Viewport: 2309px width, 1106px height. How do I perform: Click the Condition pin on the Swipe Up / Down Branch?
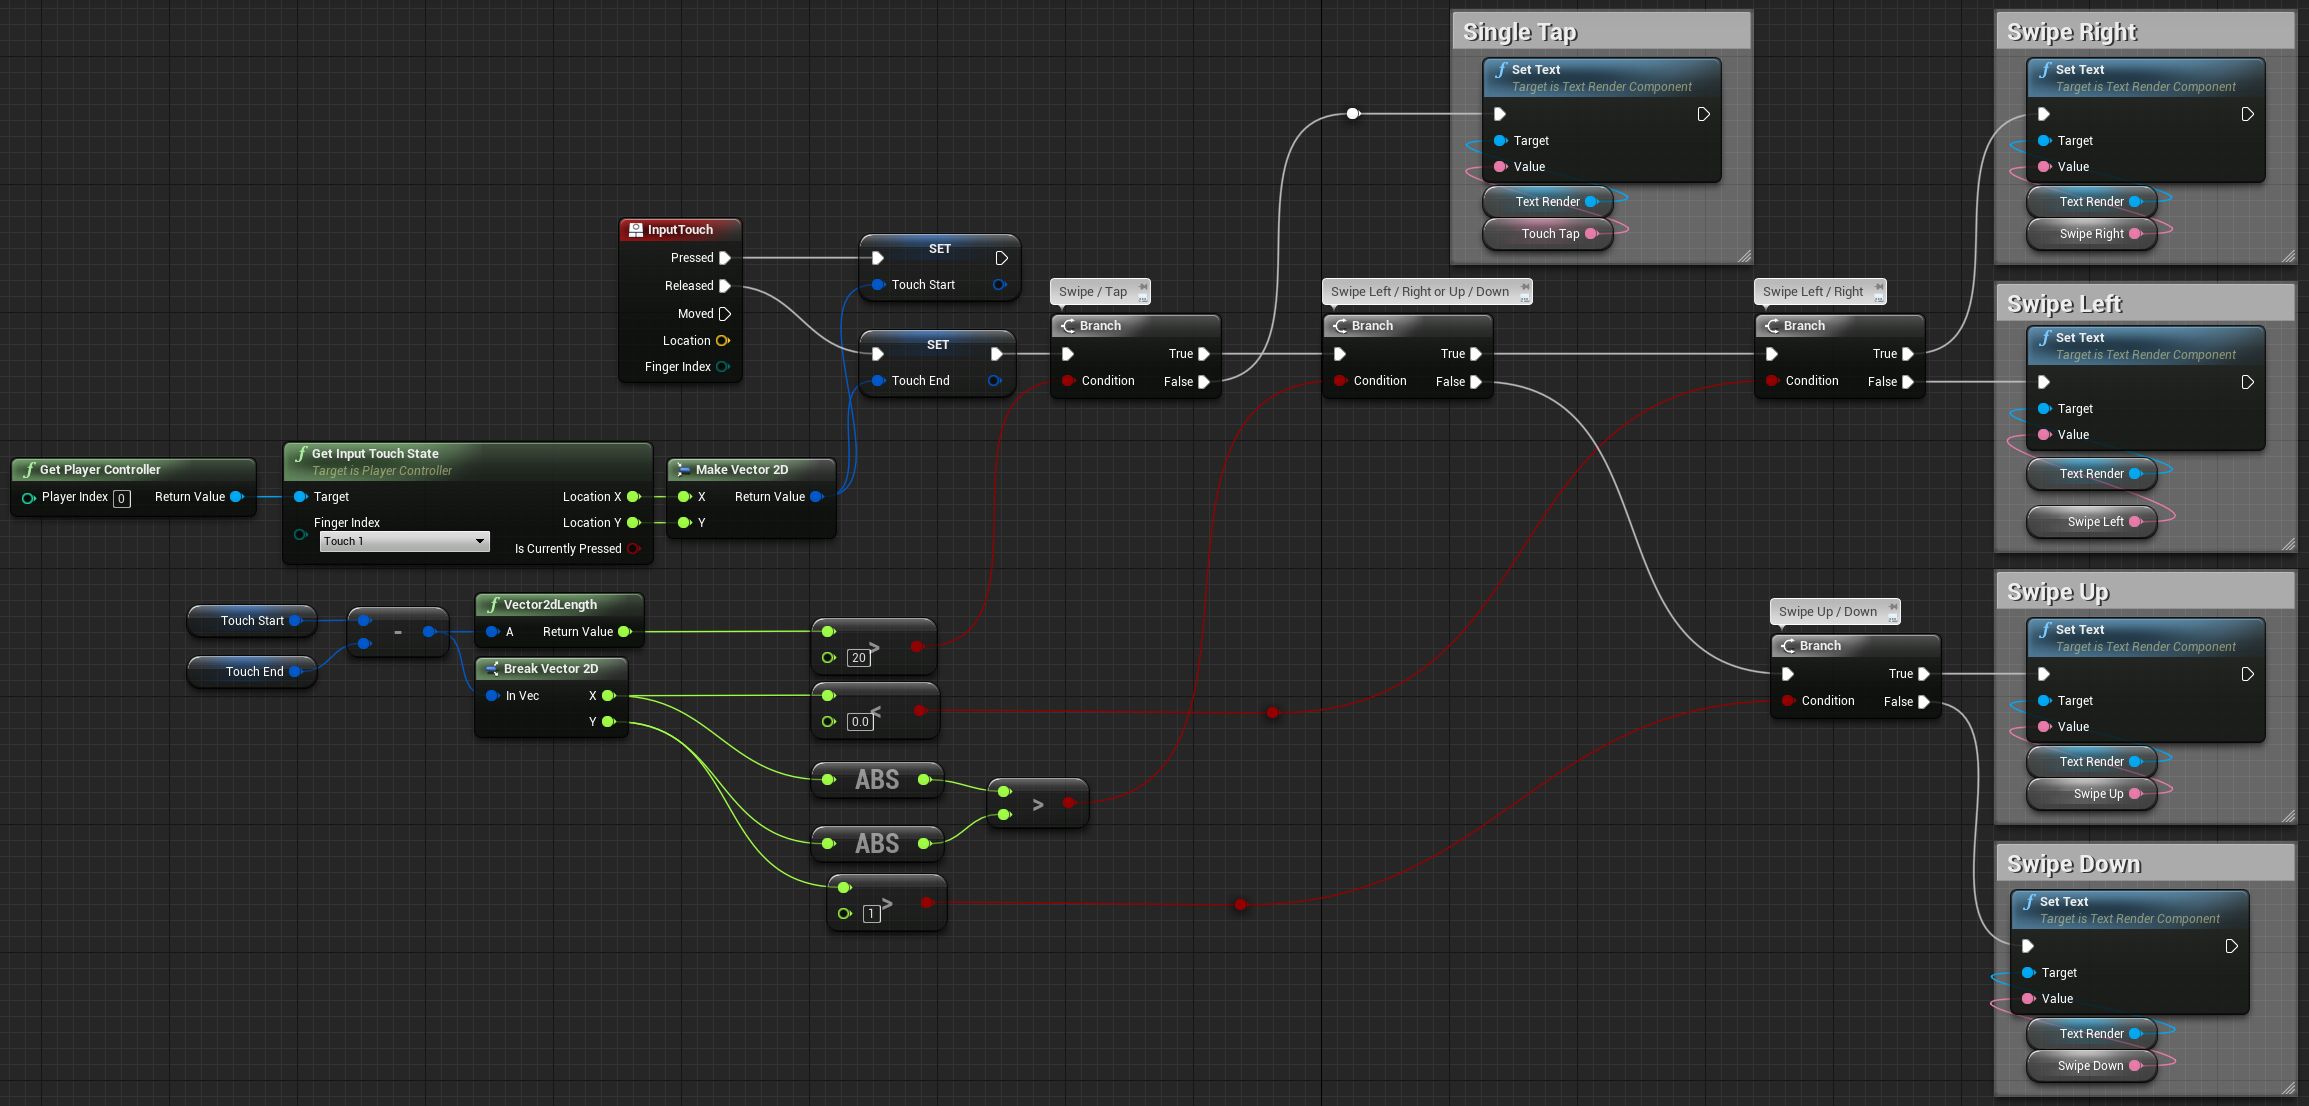[x=1788, y=701]
